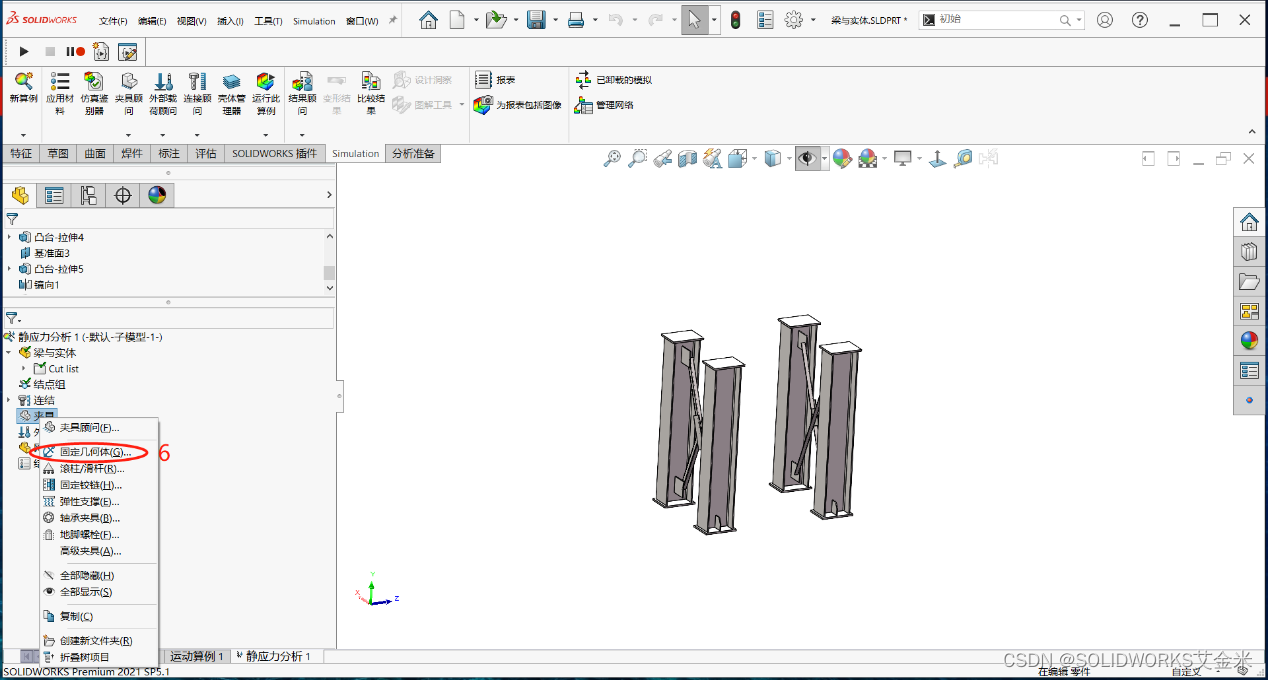Open the Simulation menu in menu bar
Viewport: 1268px width, 680px height.
tap(314, 21)
